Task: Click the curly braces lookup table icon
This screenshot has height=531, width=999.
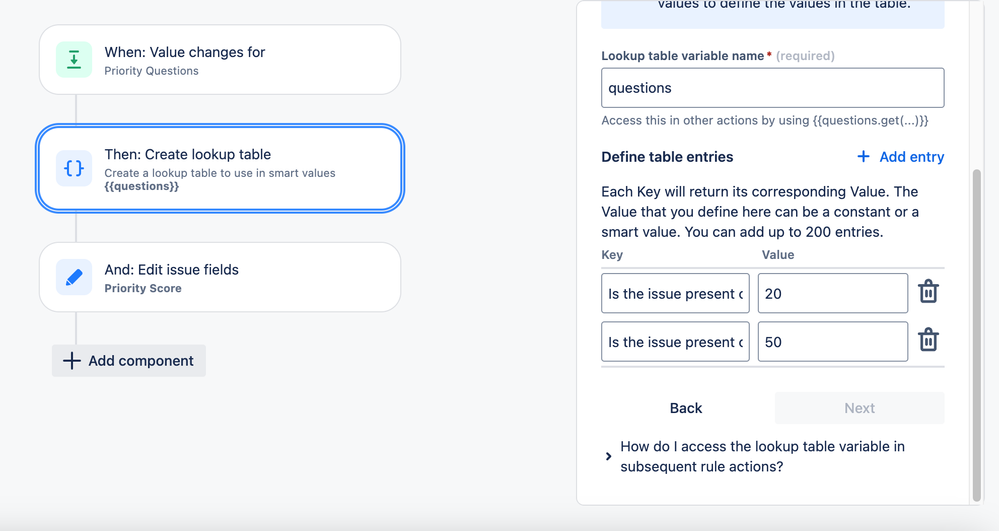Action: [74, 168]
